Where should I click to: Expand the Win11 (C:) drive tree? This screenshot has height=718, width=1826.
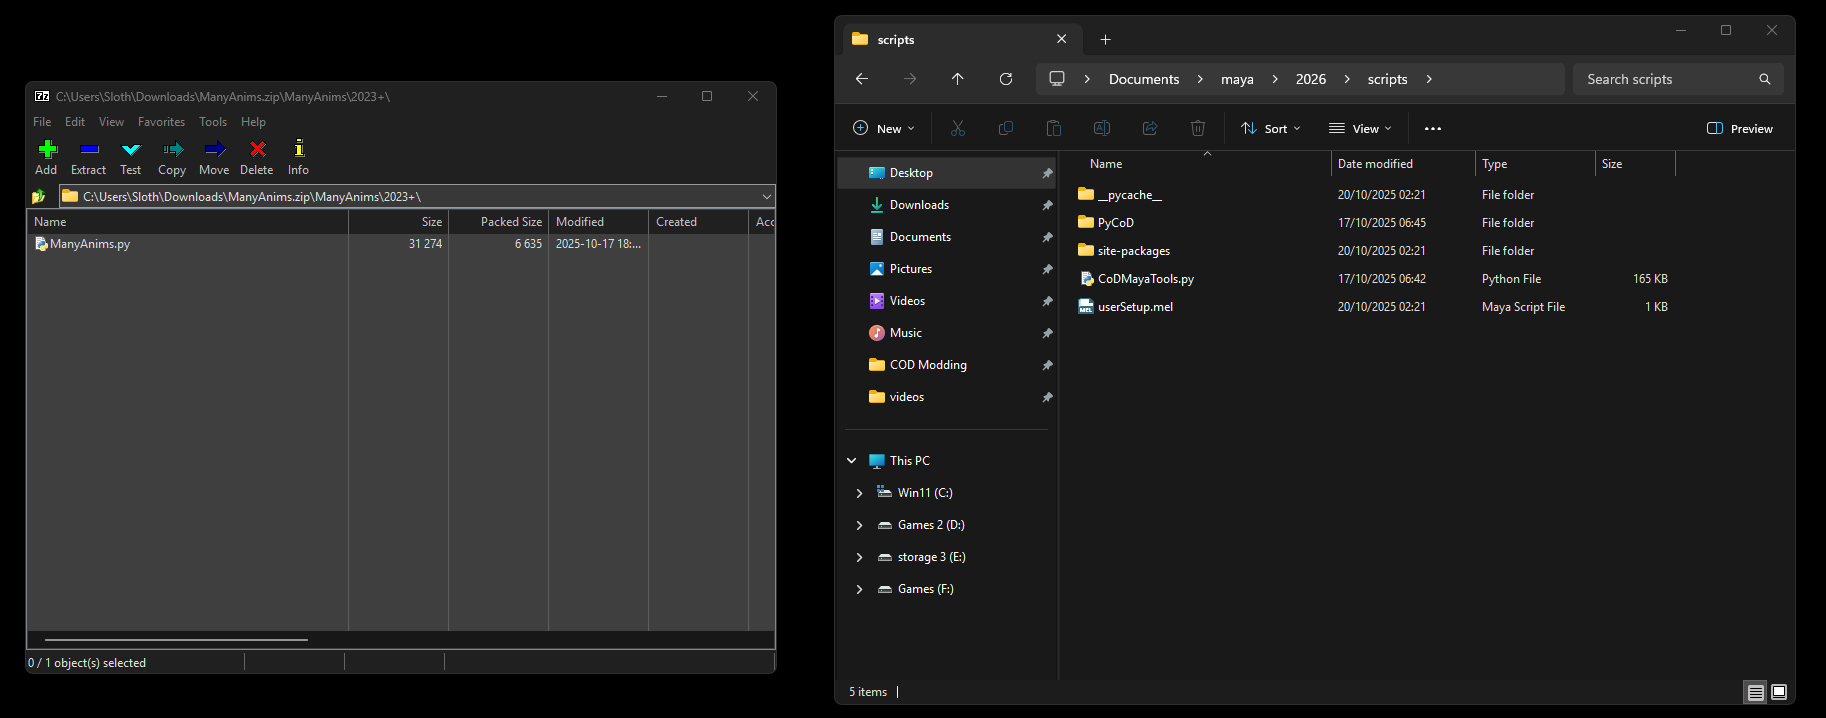pyautogui.click(x=859, y=493)
